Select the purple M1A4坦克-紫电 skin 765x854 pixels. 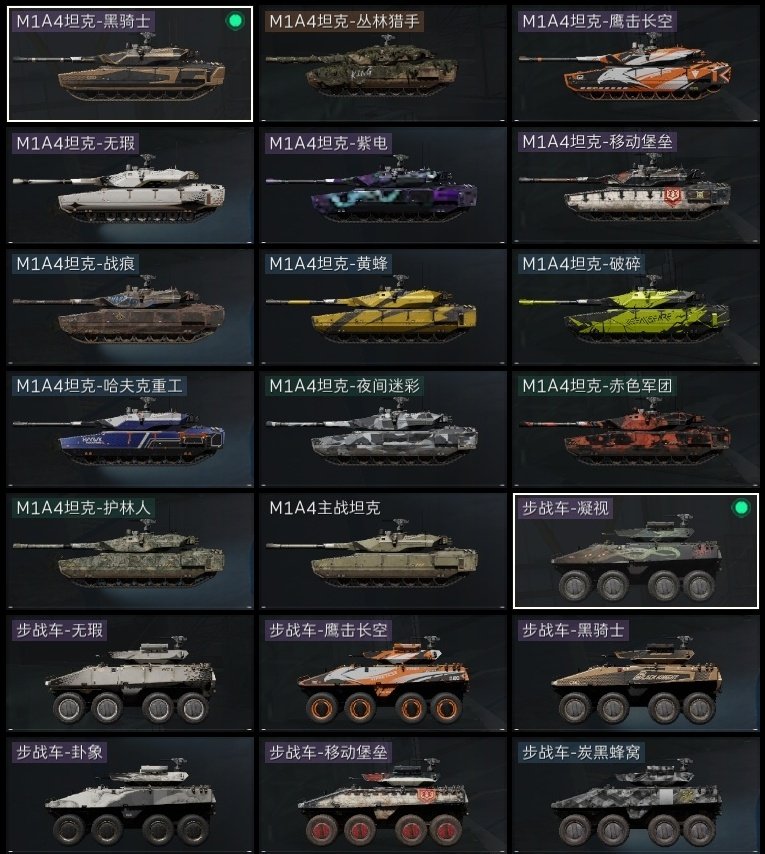[x=383, y=185]
